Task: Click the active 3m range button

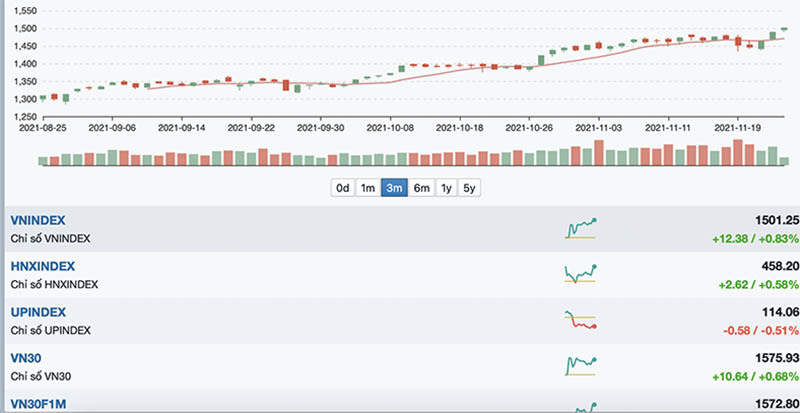Action: pyautogui.click(x=394, y=188)
